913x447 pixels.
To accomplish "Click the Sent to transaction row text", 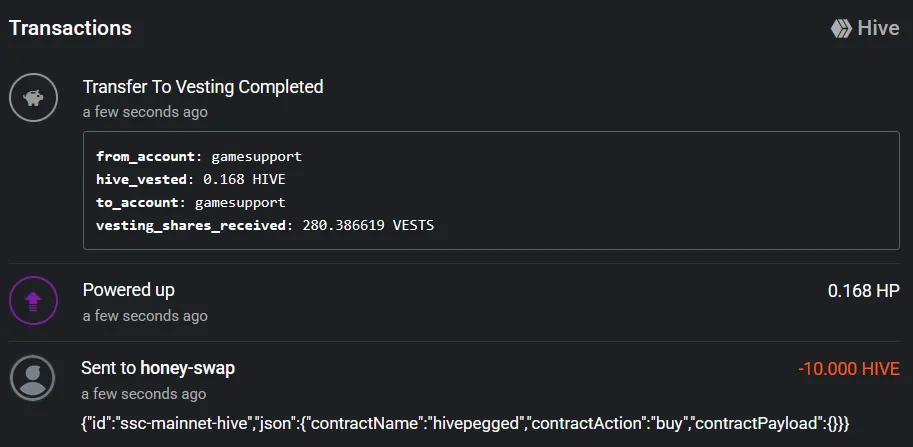I will 158,368.
